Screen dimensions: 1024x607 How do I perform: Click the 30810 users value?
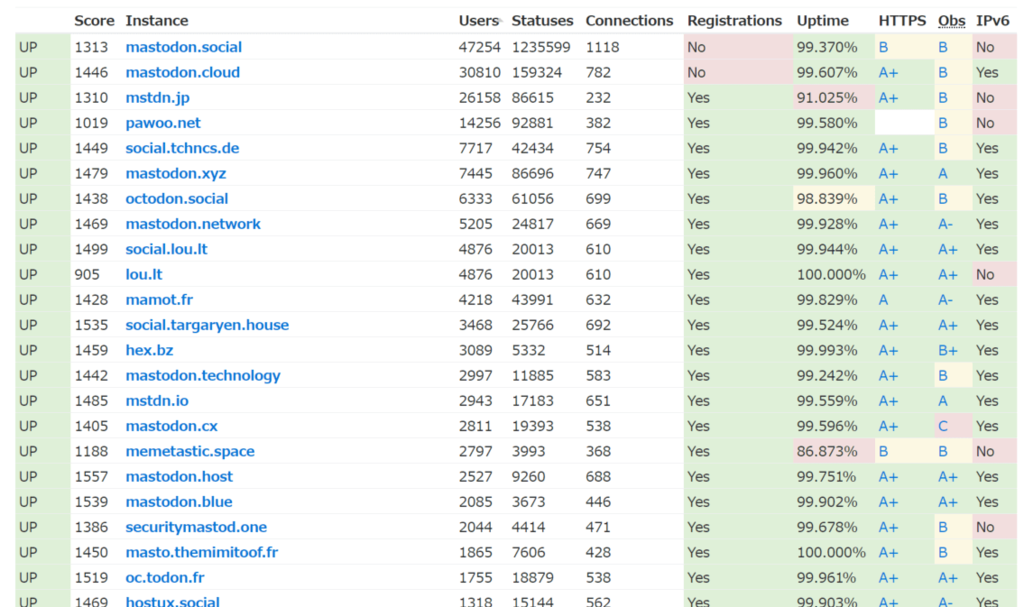pos(479,73)
